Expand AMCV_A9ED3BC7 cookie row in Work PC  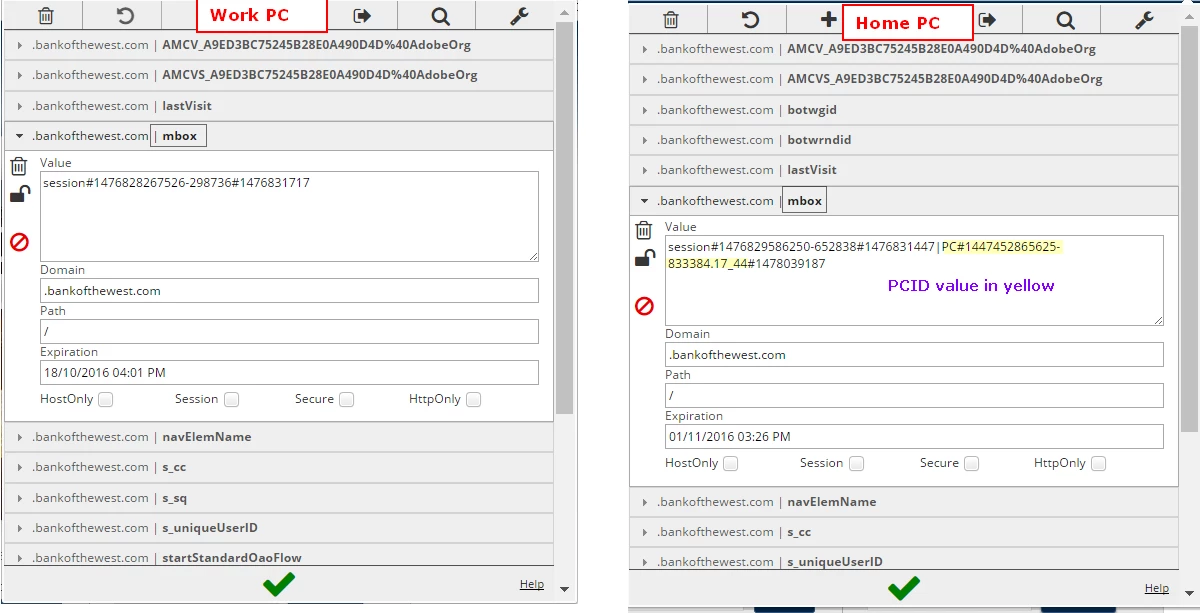tap(279, 45)
